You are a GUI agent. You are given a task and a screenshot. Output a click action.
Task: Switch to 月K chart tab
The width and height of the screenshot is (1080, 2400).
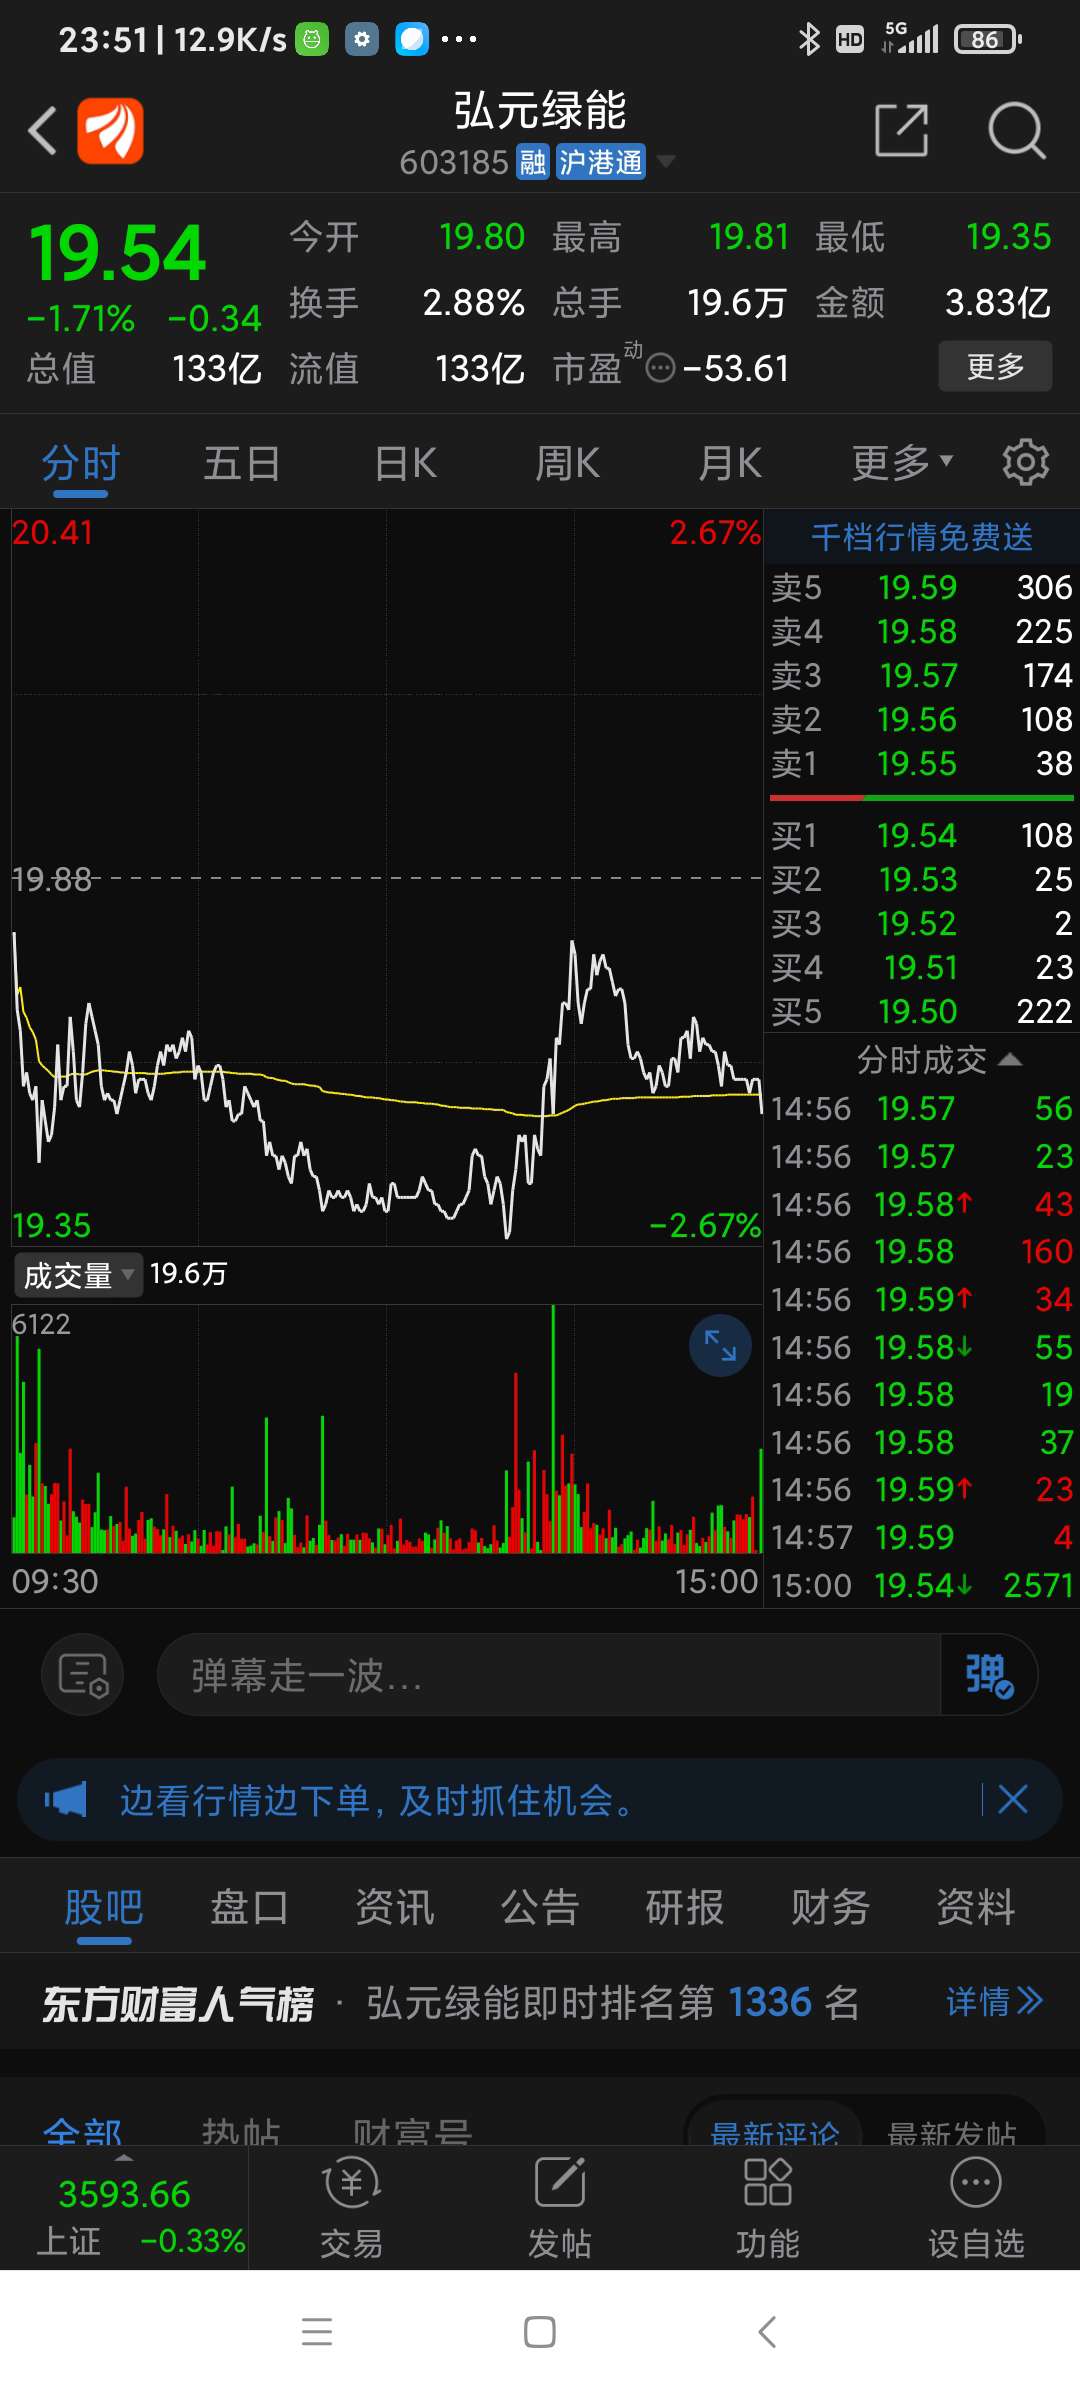[730, 463]
